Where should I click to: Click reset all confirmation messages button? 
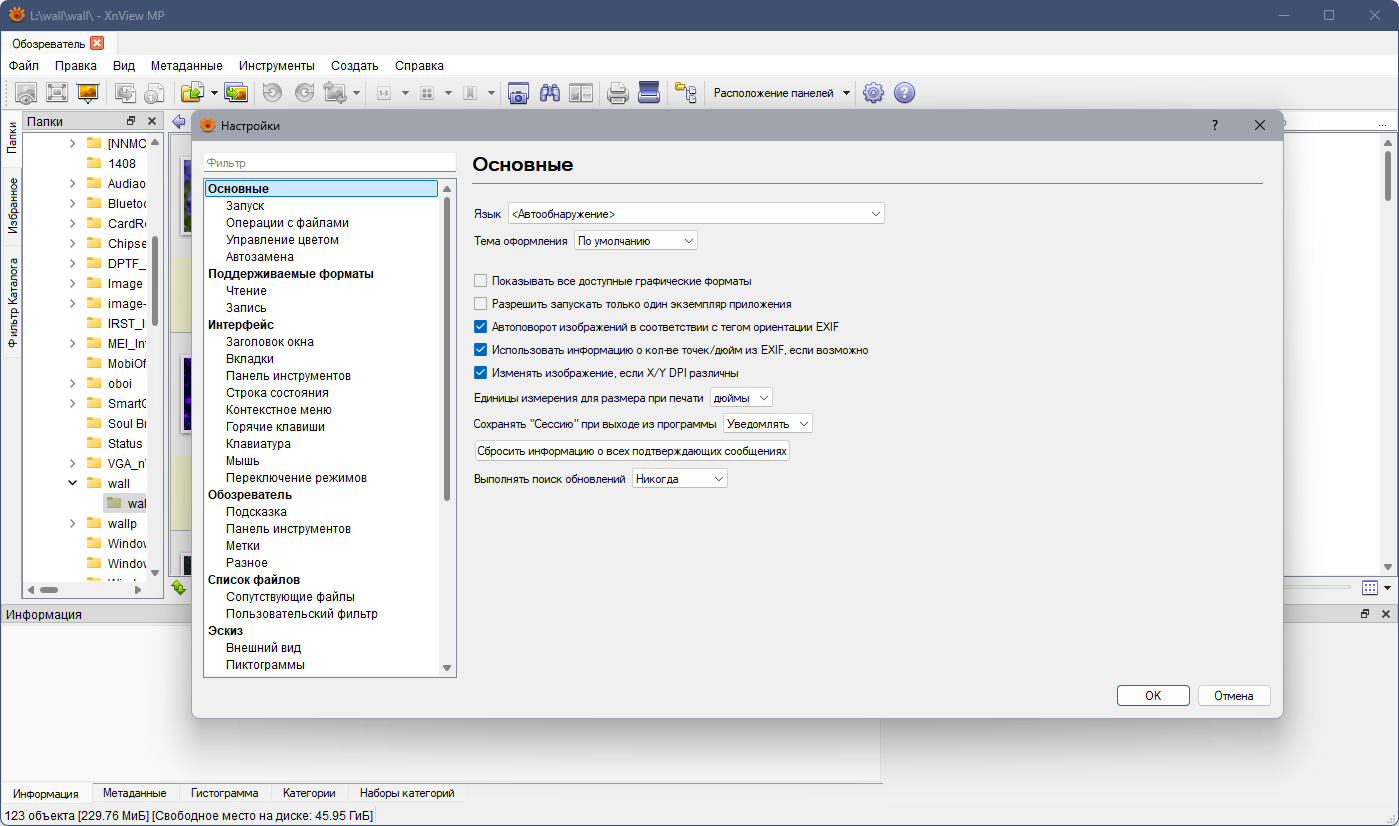633,452
